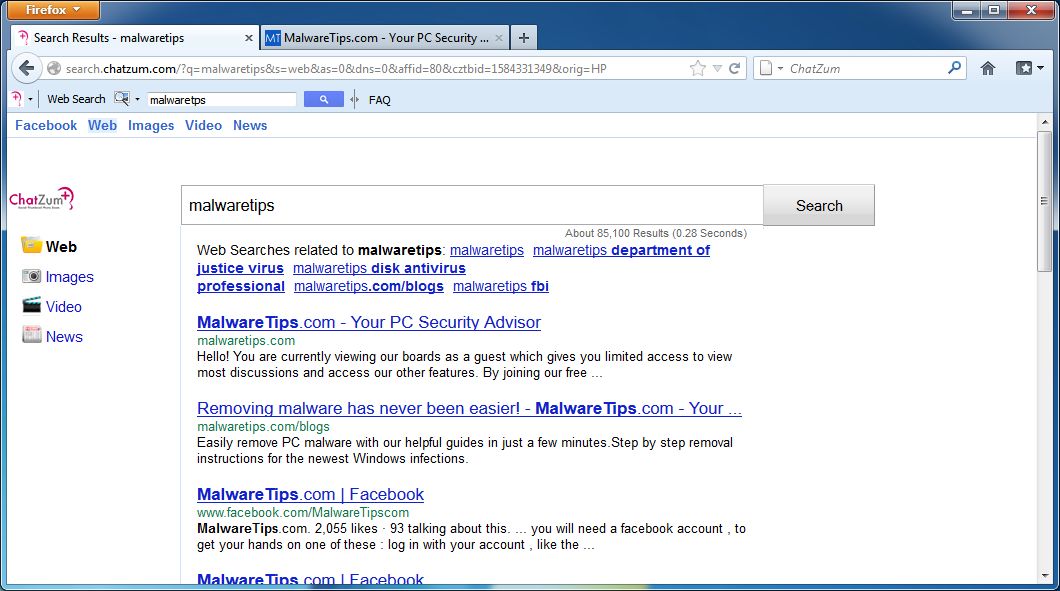The image size is (1060, 591).
Task: Open the first MalwareTips.com | Facebook result
Action: point(310,494)
